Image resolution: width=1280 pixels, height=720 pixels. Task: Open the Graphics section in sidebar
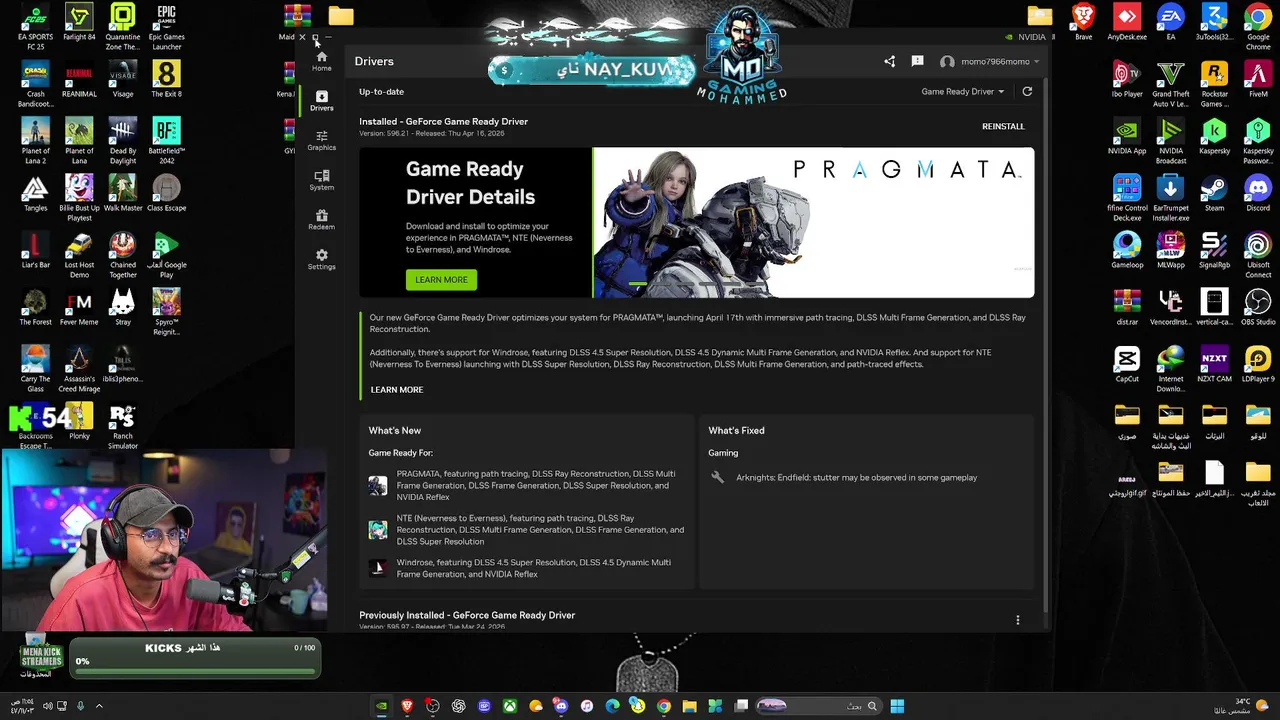pos(321,141)
